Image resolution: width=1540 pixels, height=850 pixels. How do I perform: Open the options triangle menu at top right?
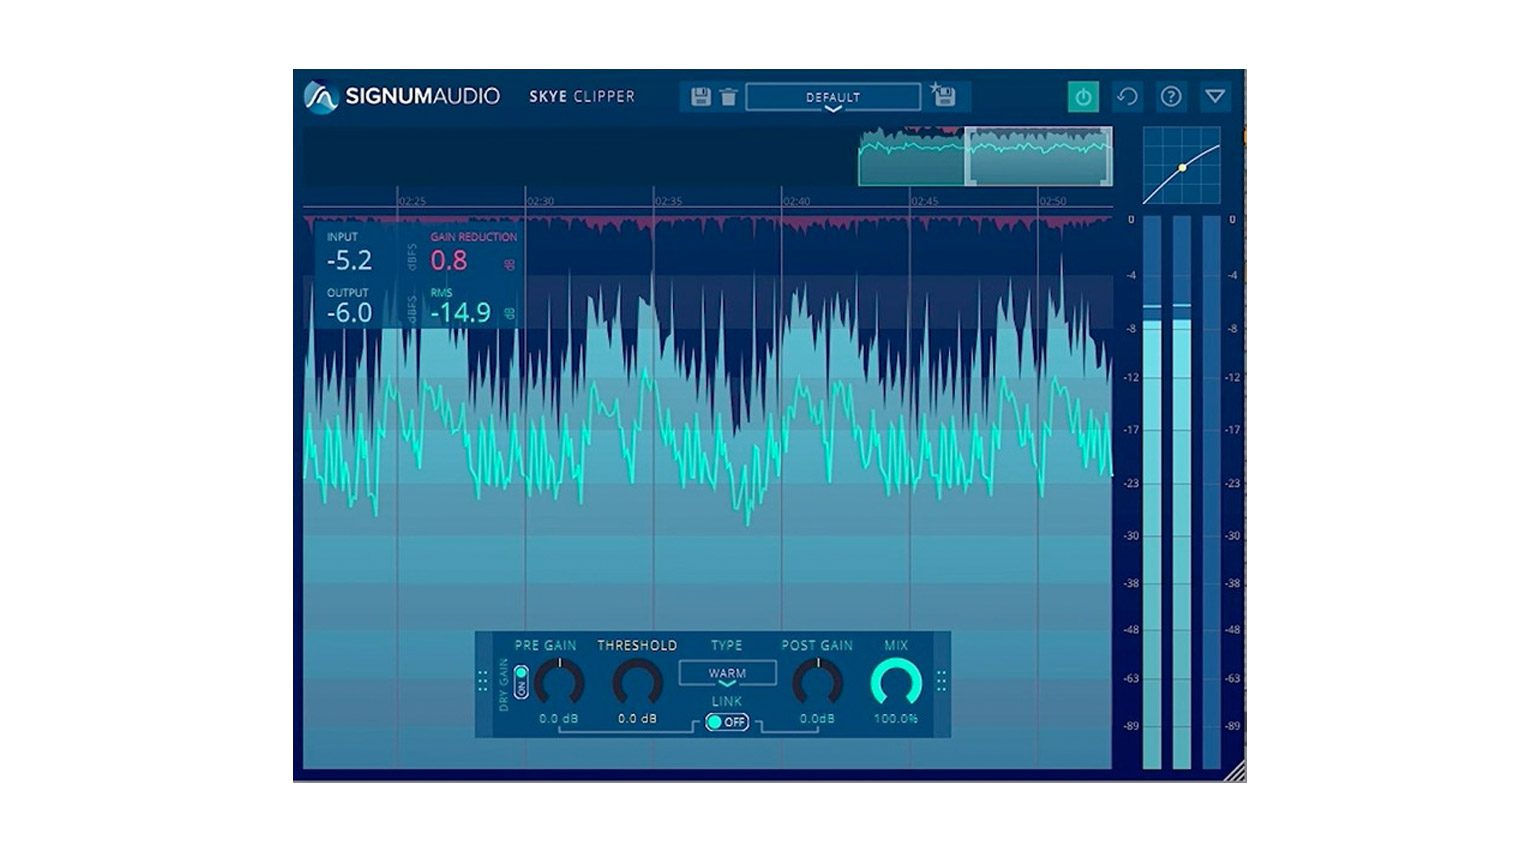(1215, 97)
